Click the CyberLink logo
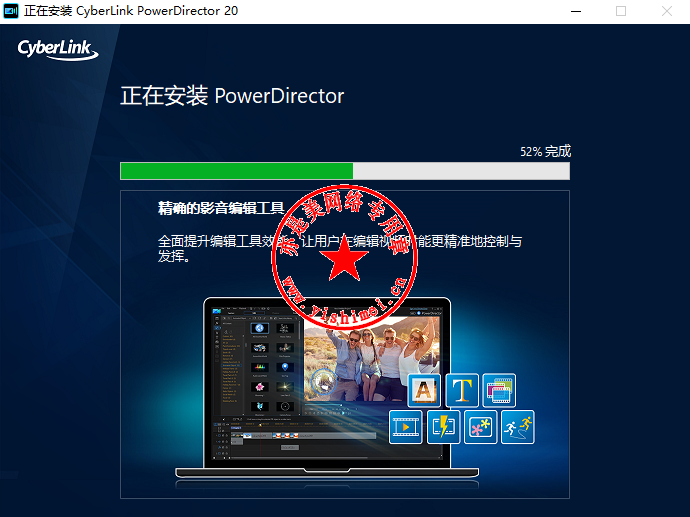This screenshot has height=517, width=690. (58, 49)
